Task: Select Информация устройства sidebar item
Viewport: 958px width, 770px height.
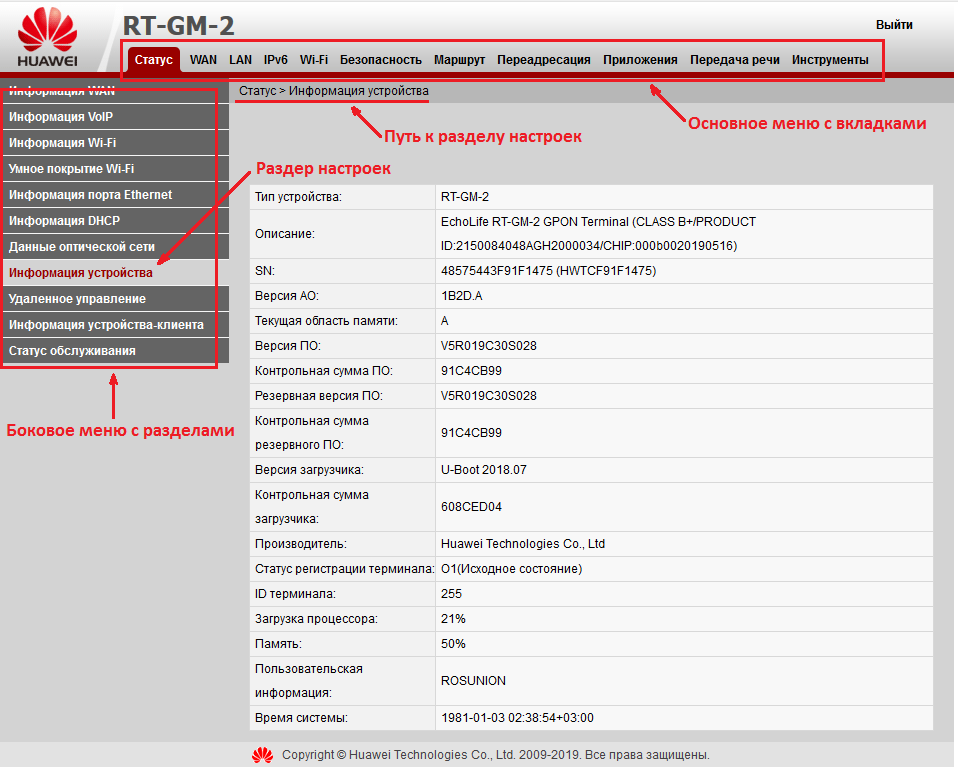Action: [x=116, y=273]
